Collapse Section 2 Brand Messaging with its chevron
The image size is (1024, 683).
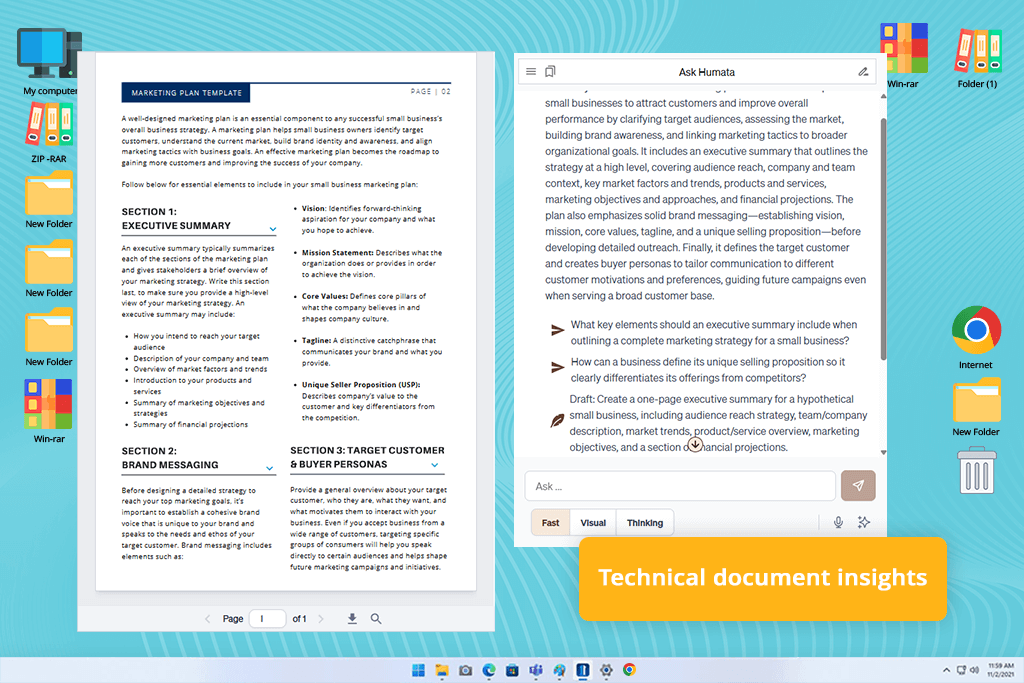(270, 468)
